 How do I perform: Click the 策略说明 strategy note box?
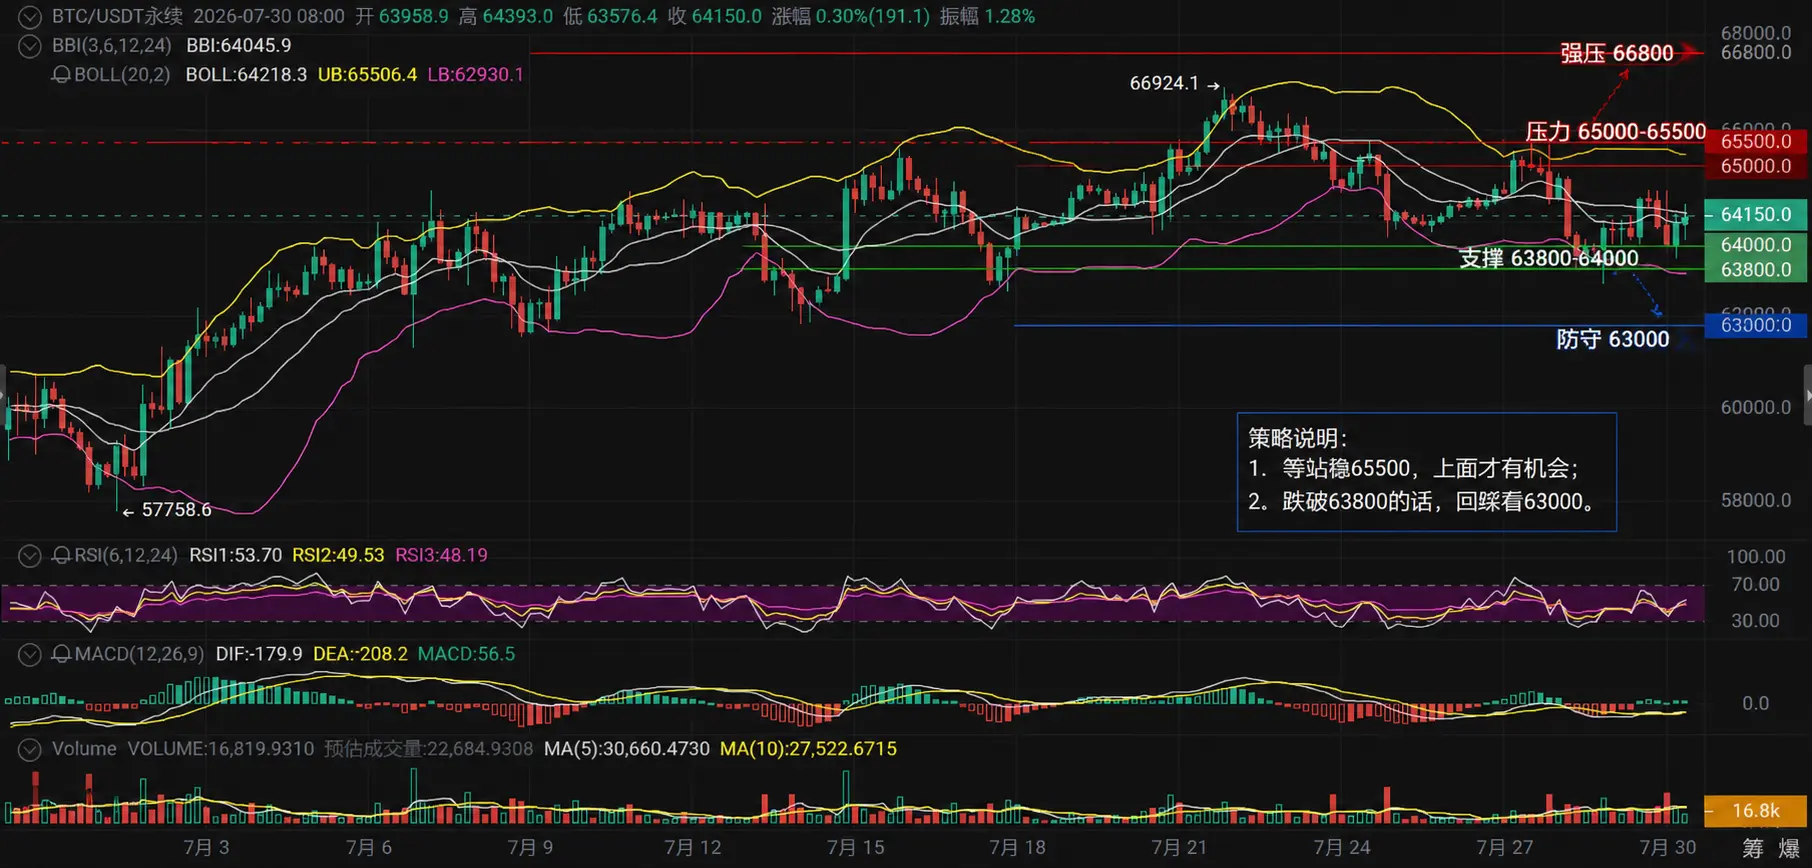tap(1426, 471)
